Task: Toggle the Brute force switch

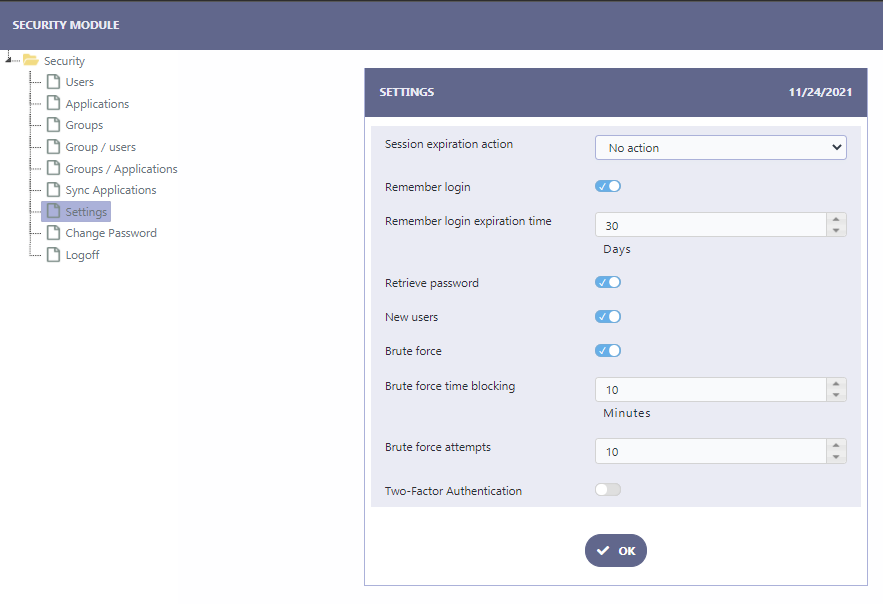Action: tap(608, 351)
